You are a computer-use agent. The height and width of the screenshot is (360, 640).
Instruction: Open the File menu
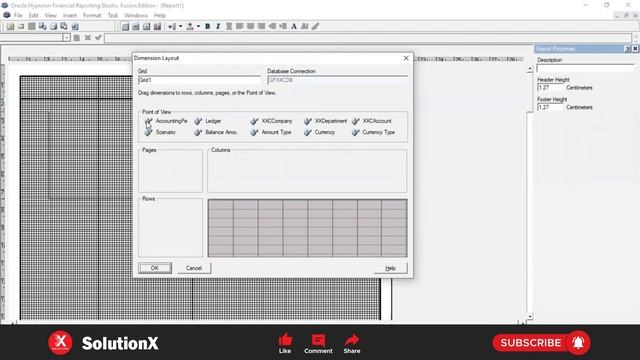tap(18, 15)
